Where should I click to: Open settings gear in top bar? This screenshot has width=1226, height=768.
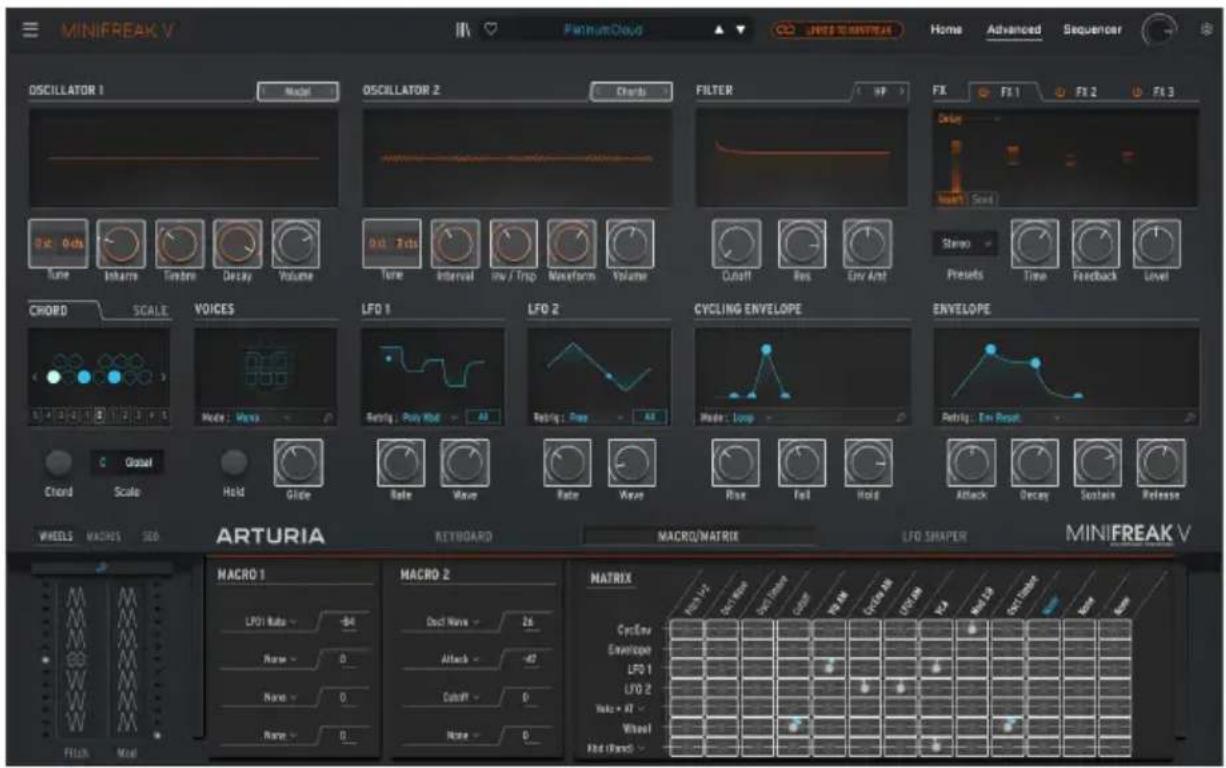[x=1205, y=30]
